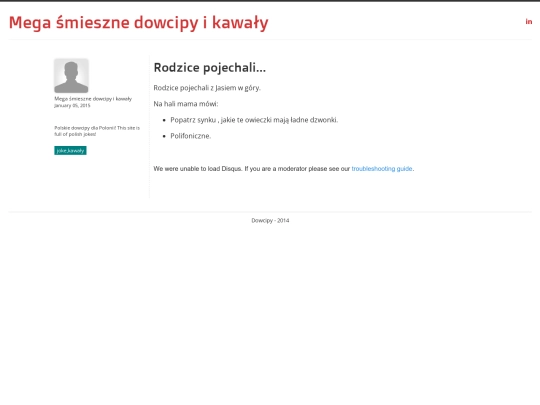Click the line 'Na hali mama mówi:'
540x405 pixels.
click(186, 104)
